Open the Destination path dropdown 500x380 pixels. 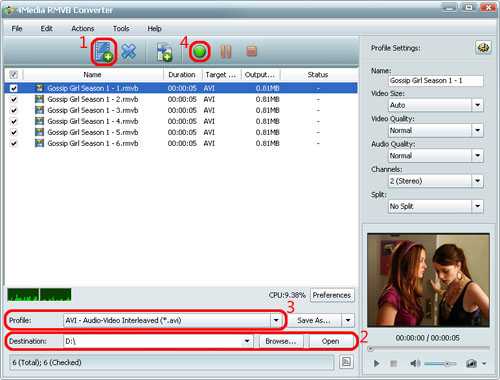[x=247, y=341]
